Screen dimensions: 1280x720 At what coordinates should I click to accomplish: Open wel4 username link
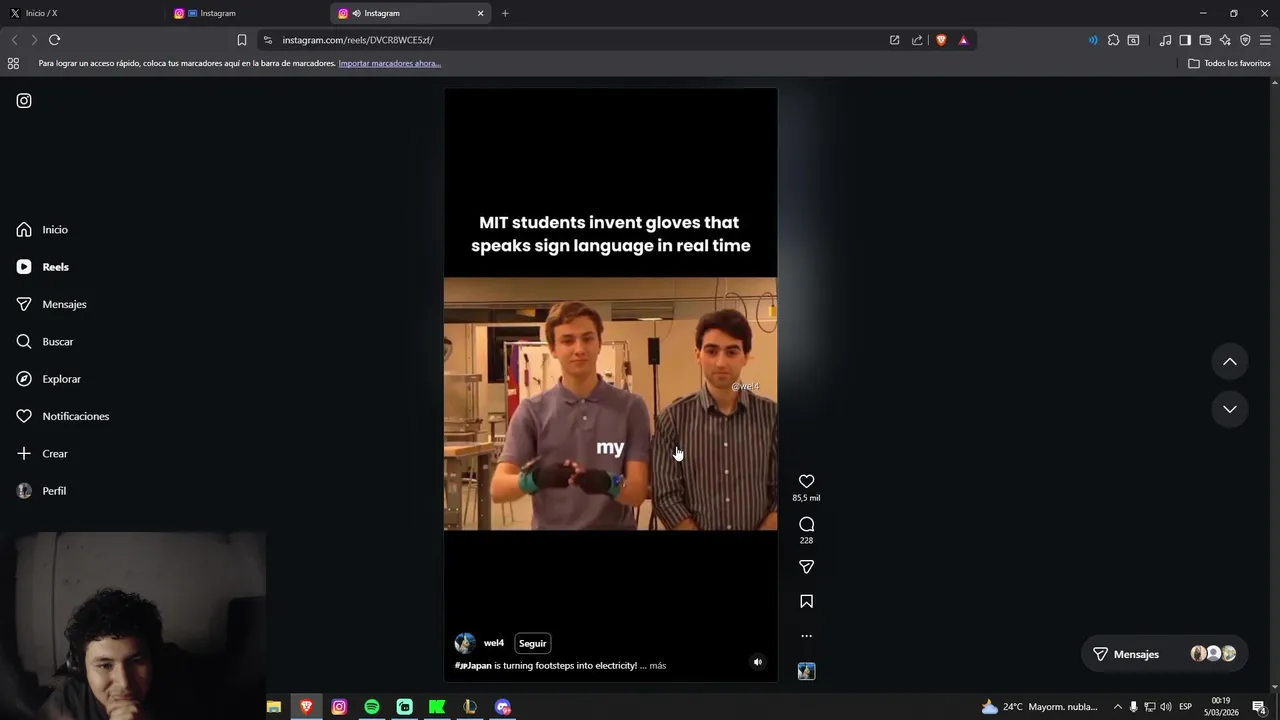[x=494, y=643]
